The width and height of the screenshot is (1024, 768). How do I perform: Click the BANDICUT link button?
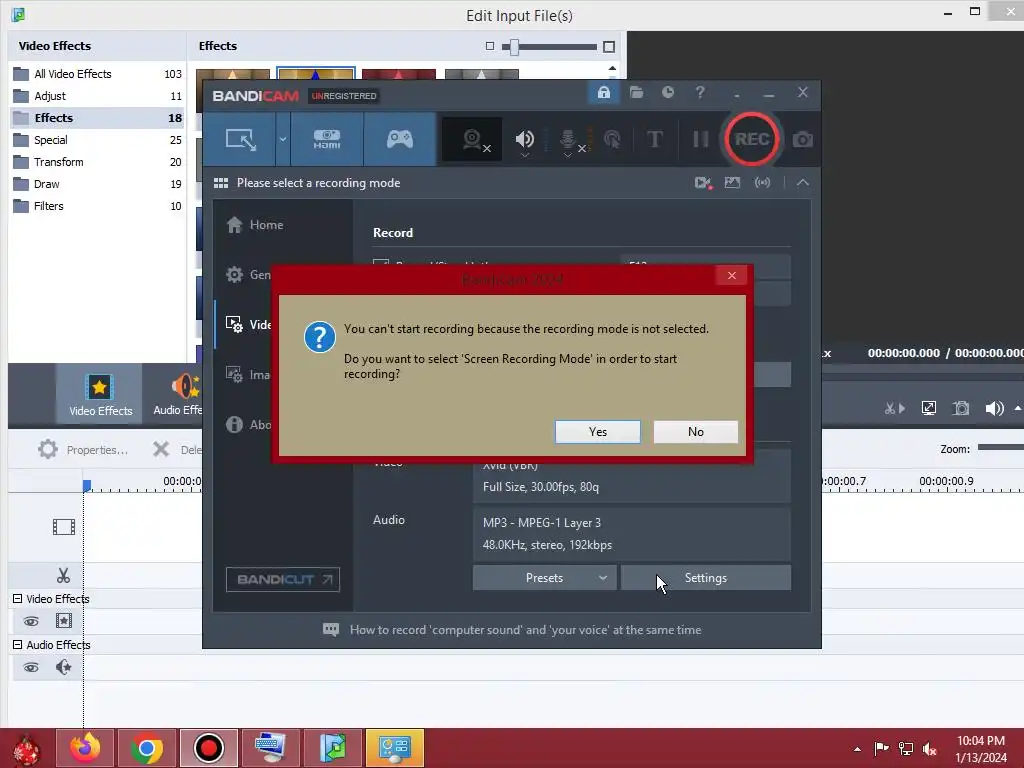(x=283, y=579)
